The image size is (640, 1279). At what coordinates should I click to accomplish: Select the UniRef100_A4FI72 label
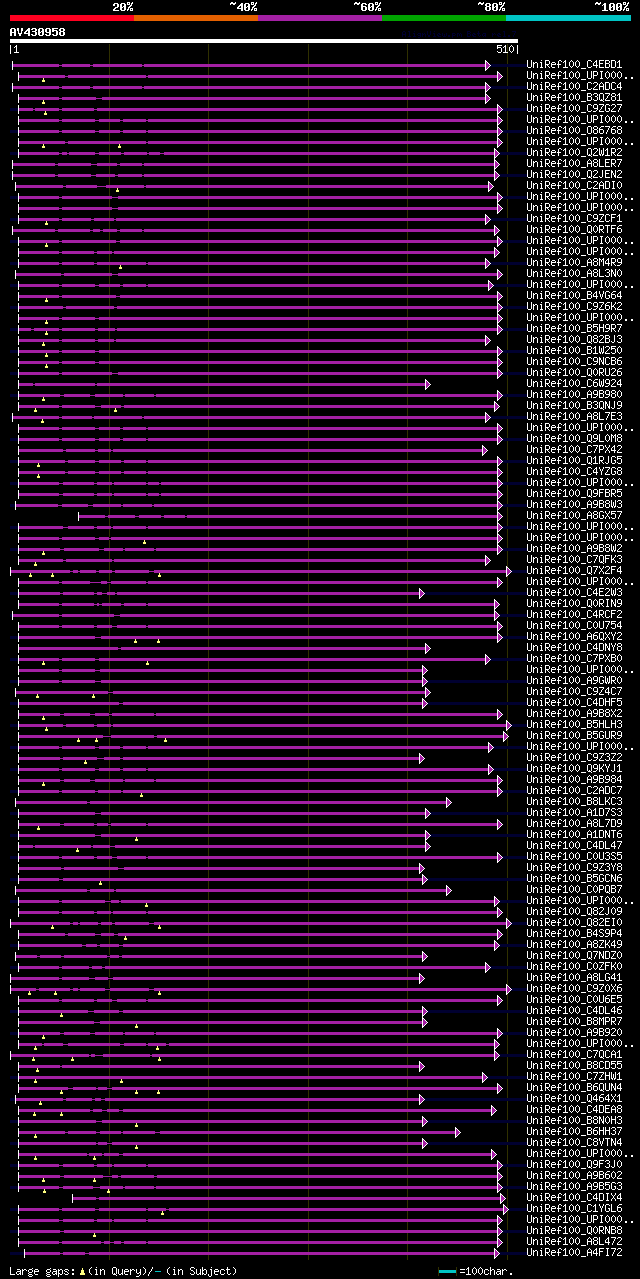pos(574,1253)
